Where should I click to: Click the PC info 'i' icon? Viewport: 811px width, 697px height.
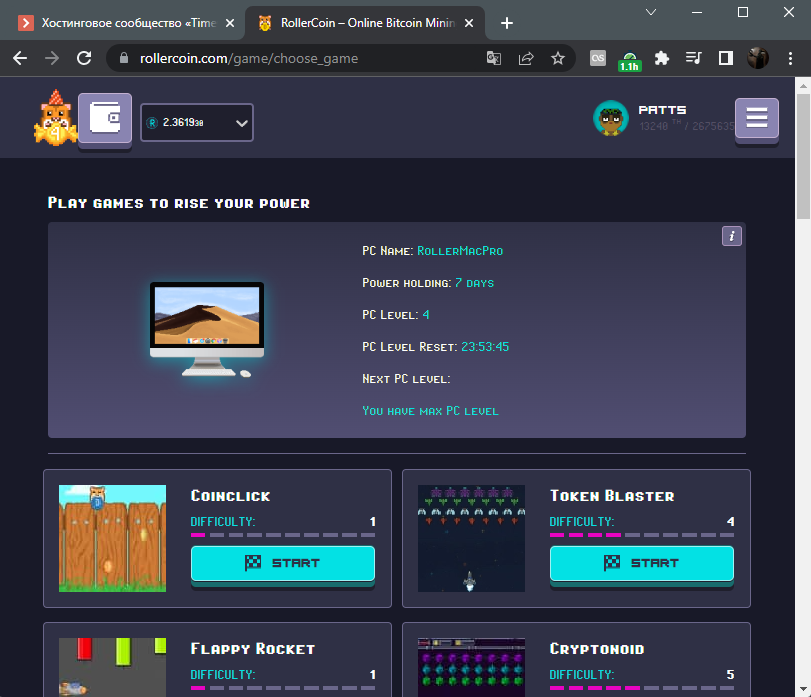(x=732, y=236)
